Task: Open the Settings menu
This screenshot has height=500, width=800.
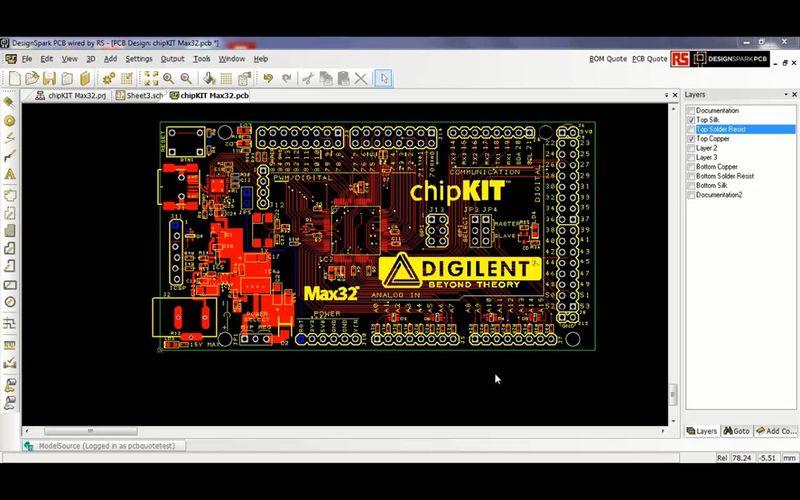Action: click(x=139, y=59)
